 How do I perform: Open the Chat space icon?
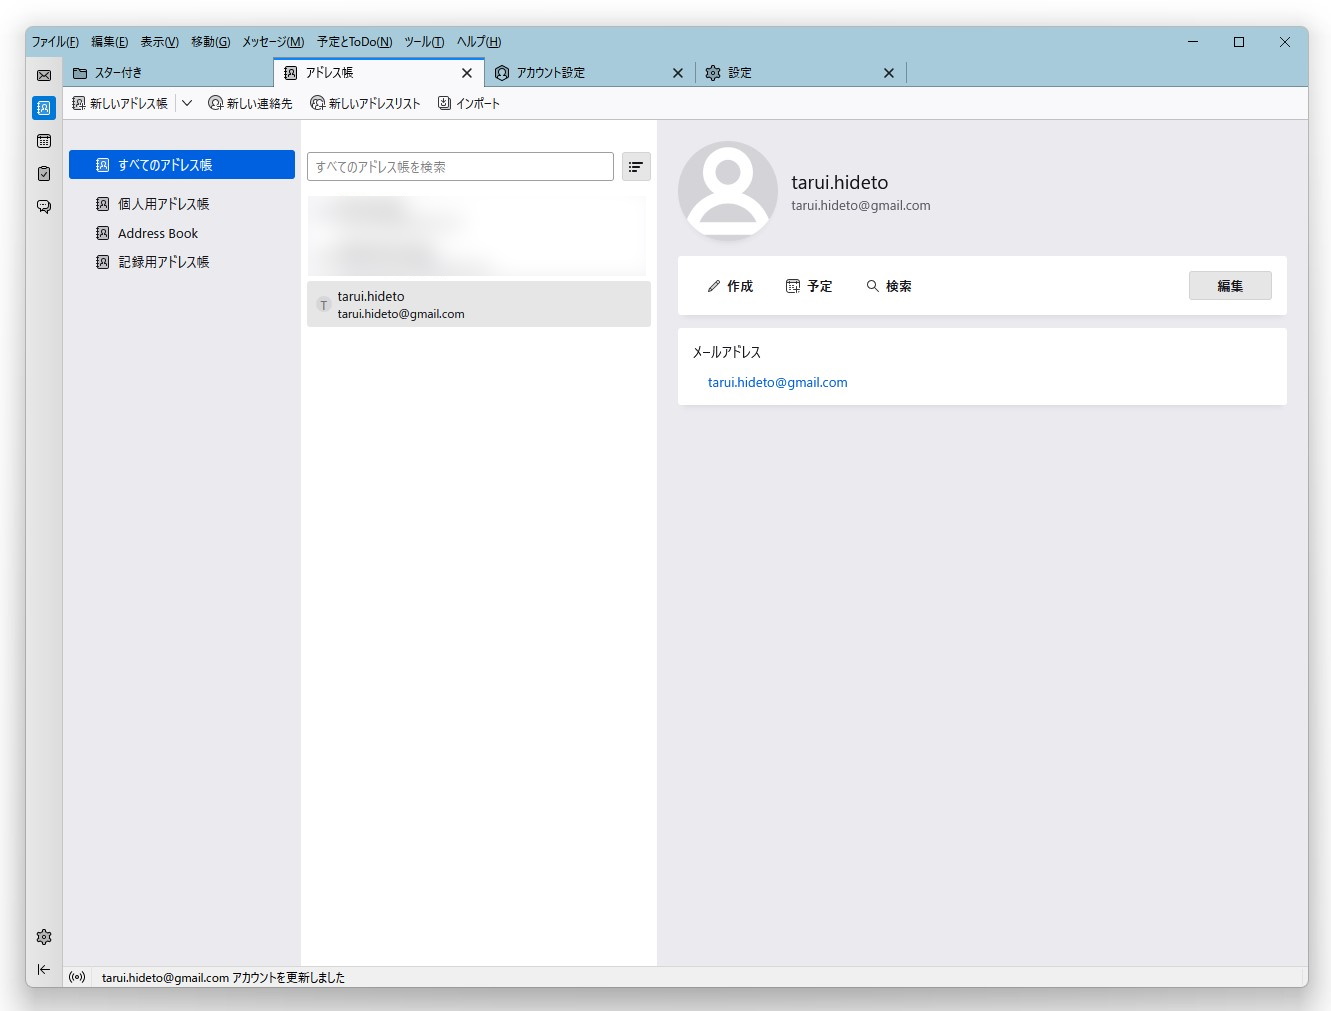[44, 207]
